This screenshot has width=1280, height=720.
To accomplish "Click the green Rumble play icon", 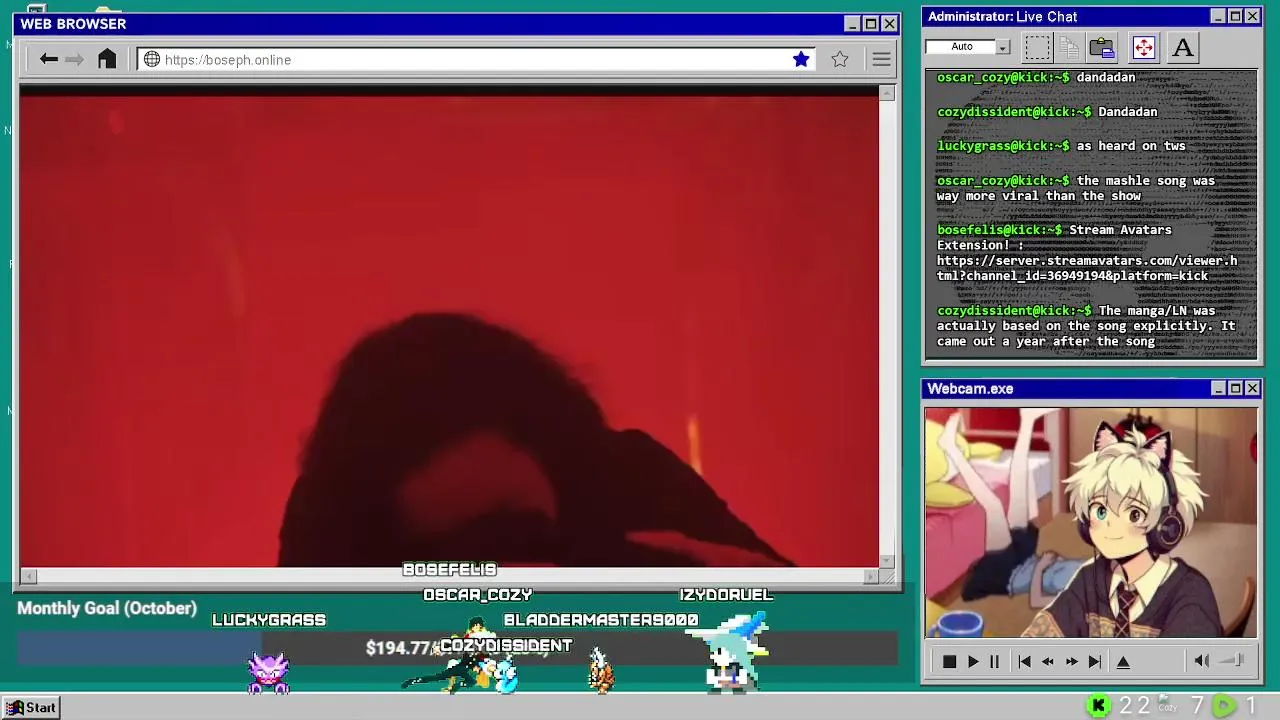I will [x=1223, y=707].
